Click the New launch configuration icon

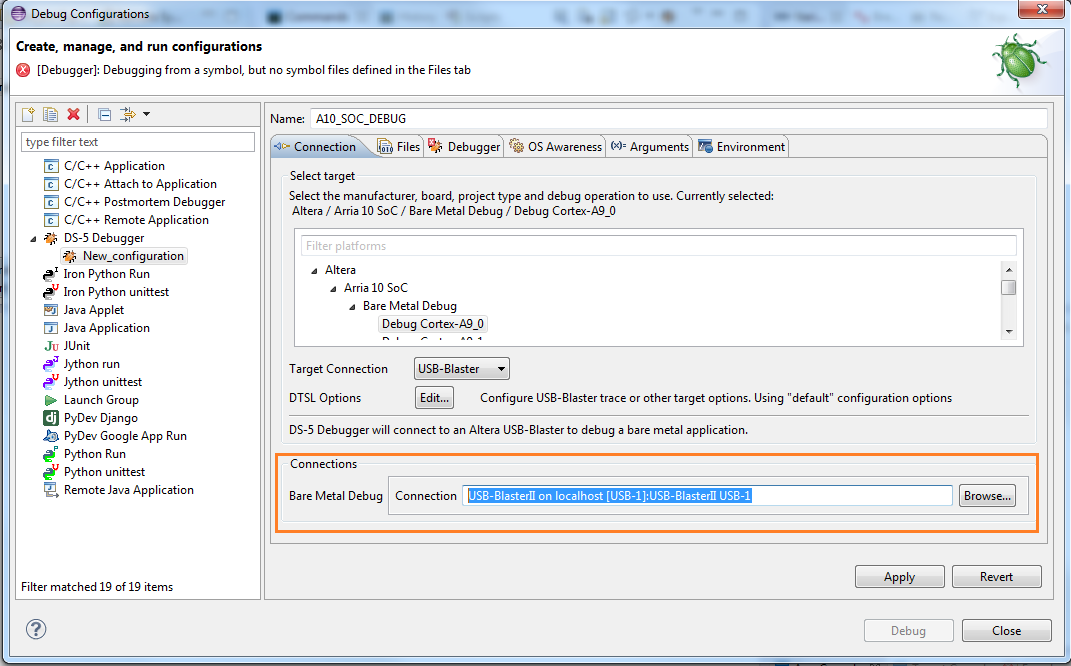pyautogui.click(x=28, y=114)
